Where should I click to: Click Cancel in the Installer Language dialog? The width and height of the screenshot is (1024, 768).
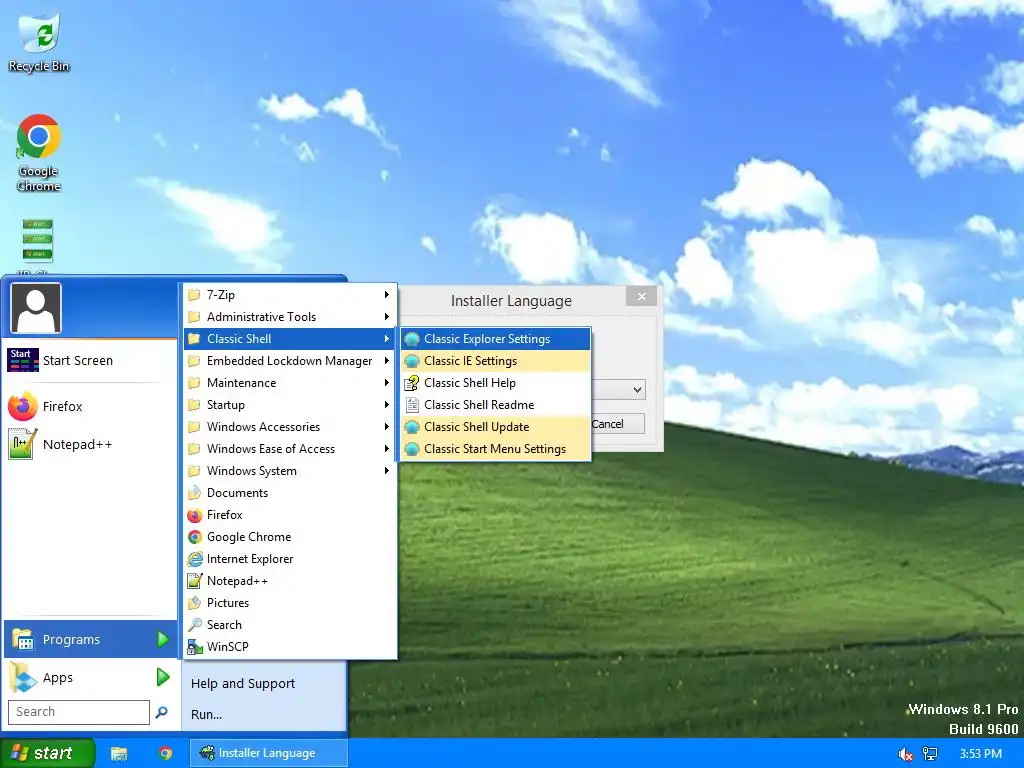pyautogui.click(x=616, y=424)
